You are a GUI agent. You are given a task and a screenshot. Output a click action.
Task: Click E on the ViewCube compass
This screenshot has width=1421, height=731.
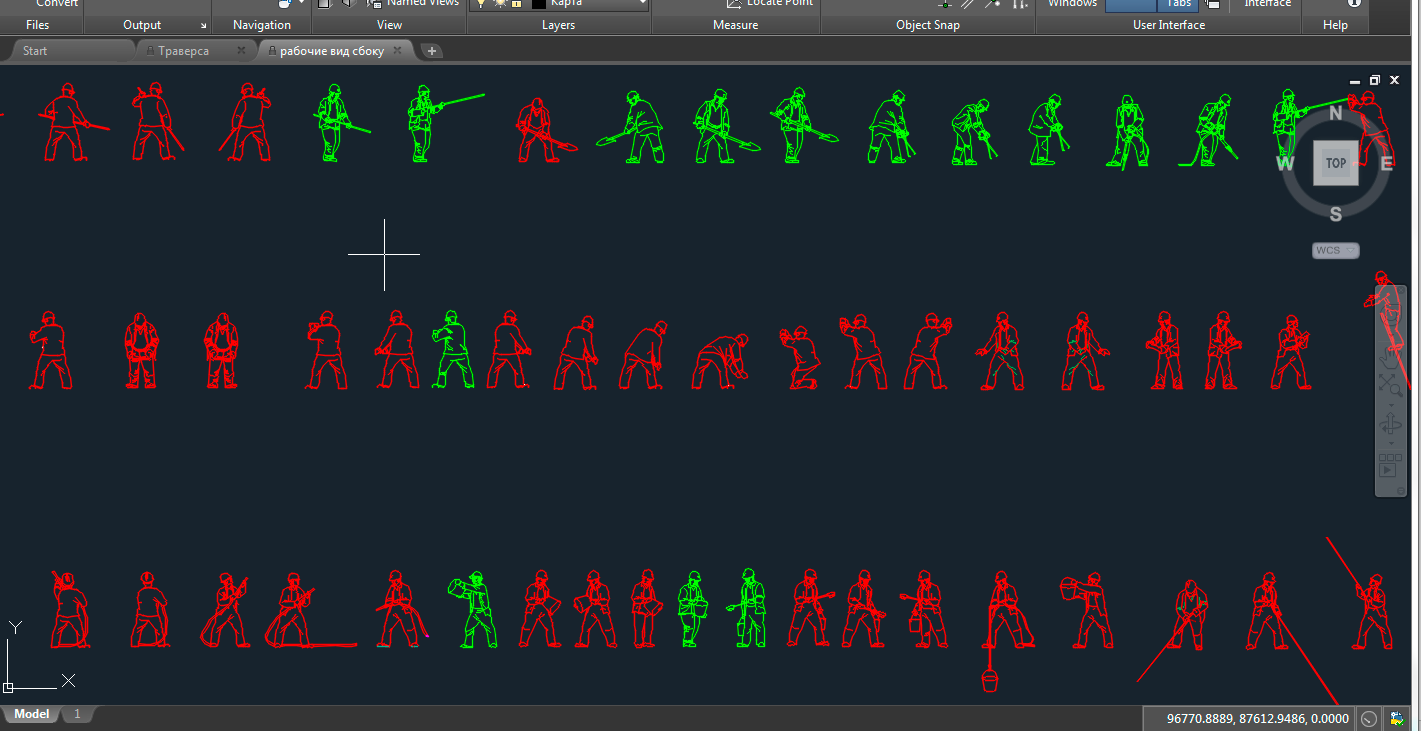point(1386,164)
